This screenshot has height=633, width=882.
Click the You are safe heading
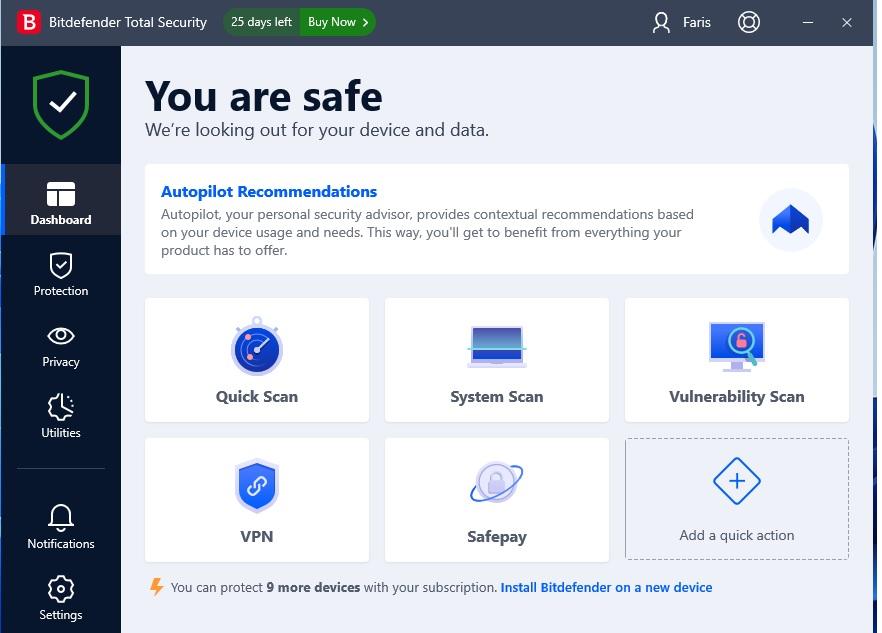pos(264,96)
